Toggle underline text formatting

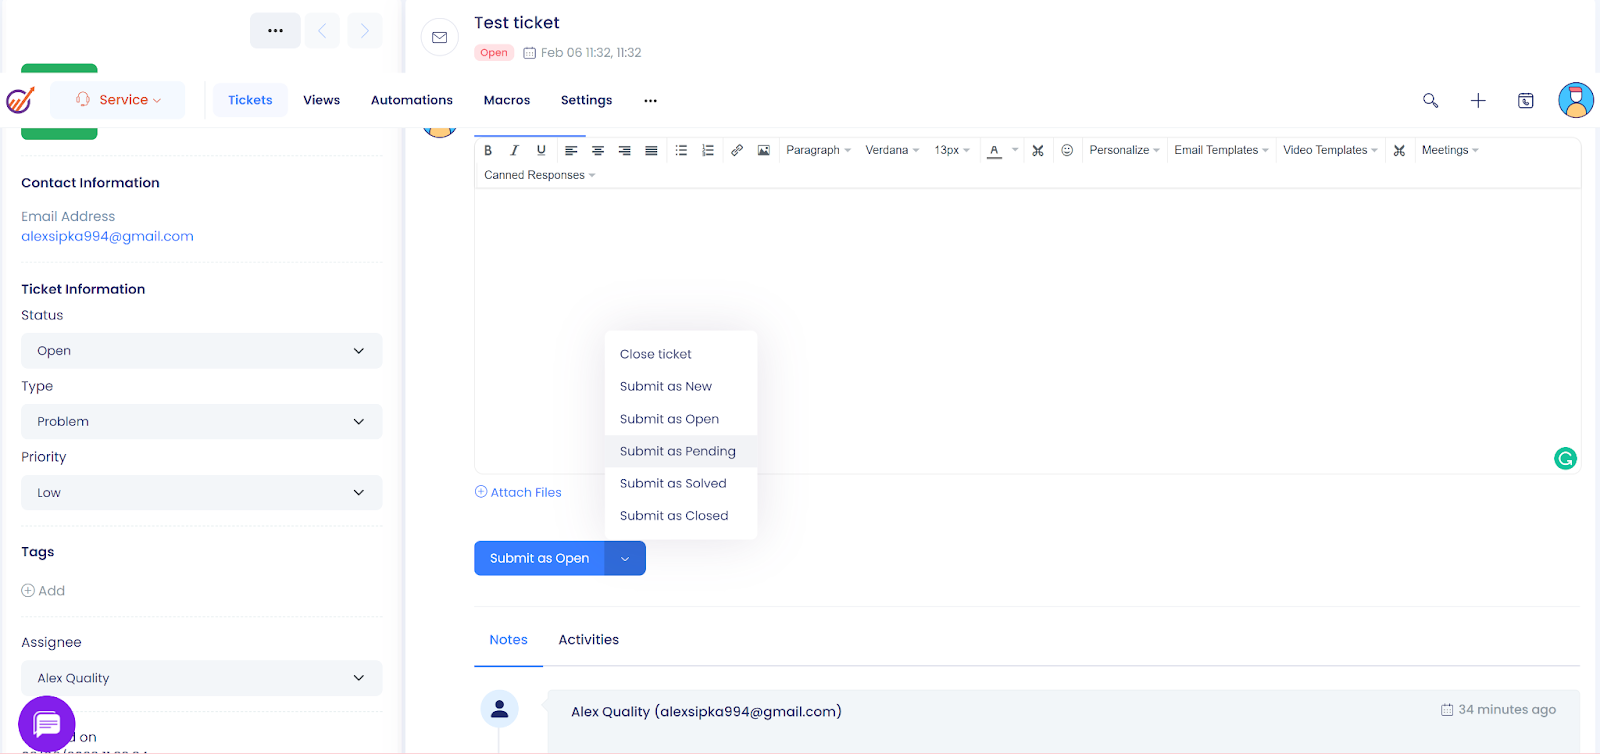[x=541, y=150]
